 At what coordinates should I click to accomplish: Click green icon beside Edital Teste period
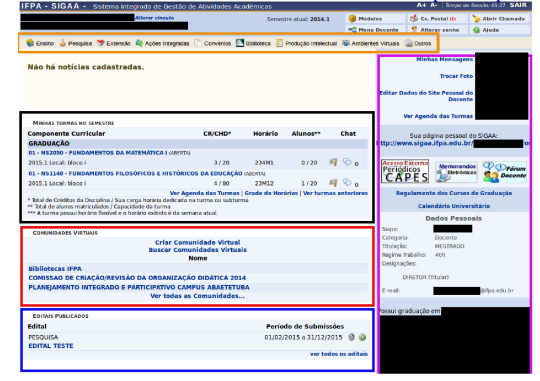362,337
